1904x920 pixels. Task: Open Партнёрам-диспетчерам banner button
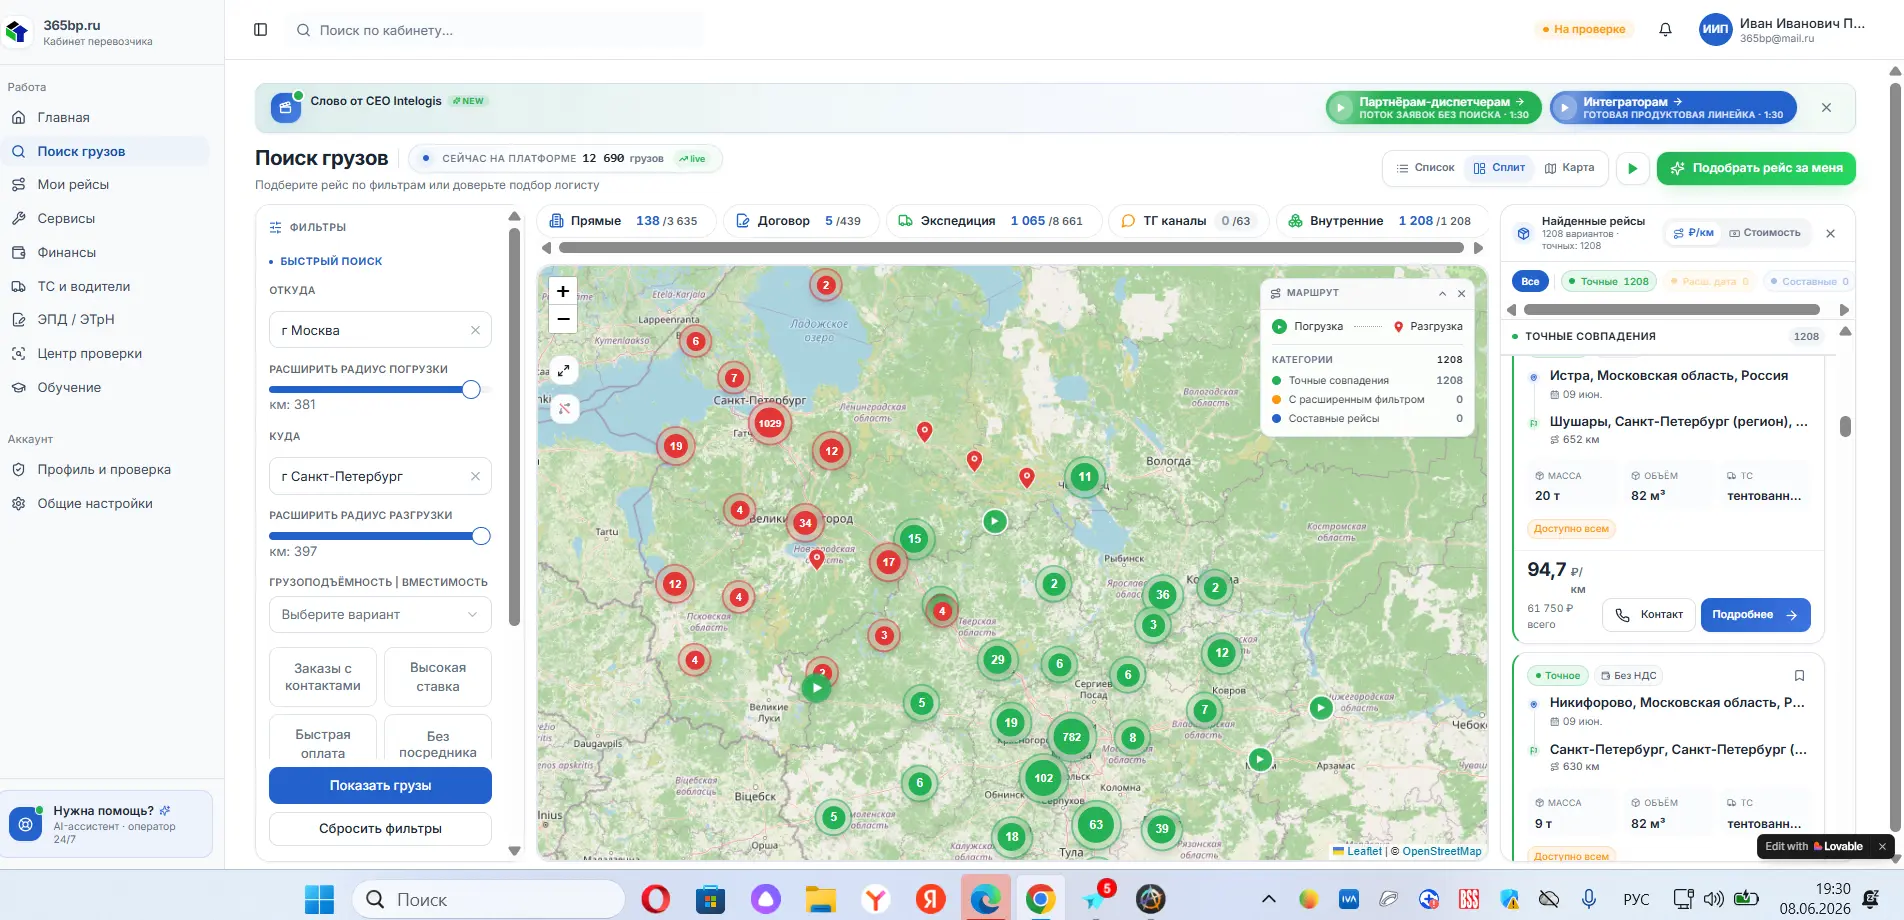[x=1433, y=108]
